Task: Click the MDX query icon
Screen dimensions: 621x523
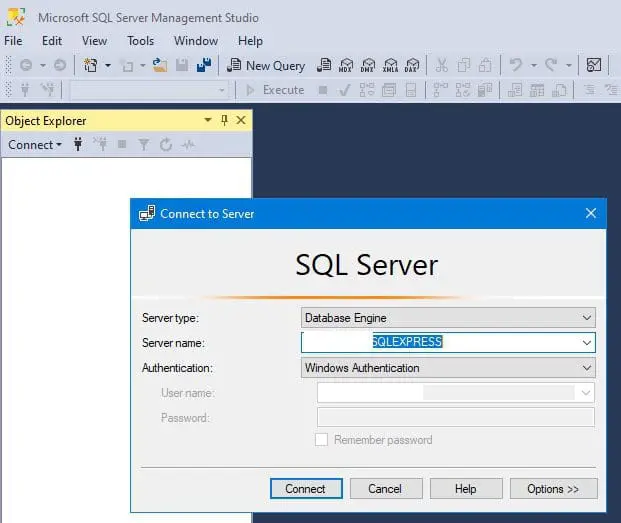Action: [346, 65]
